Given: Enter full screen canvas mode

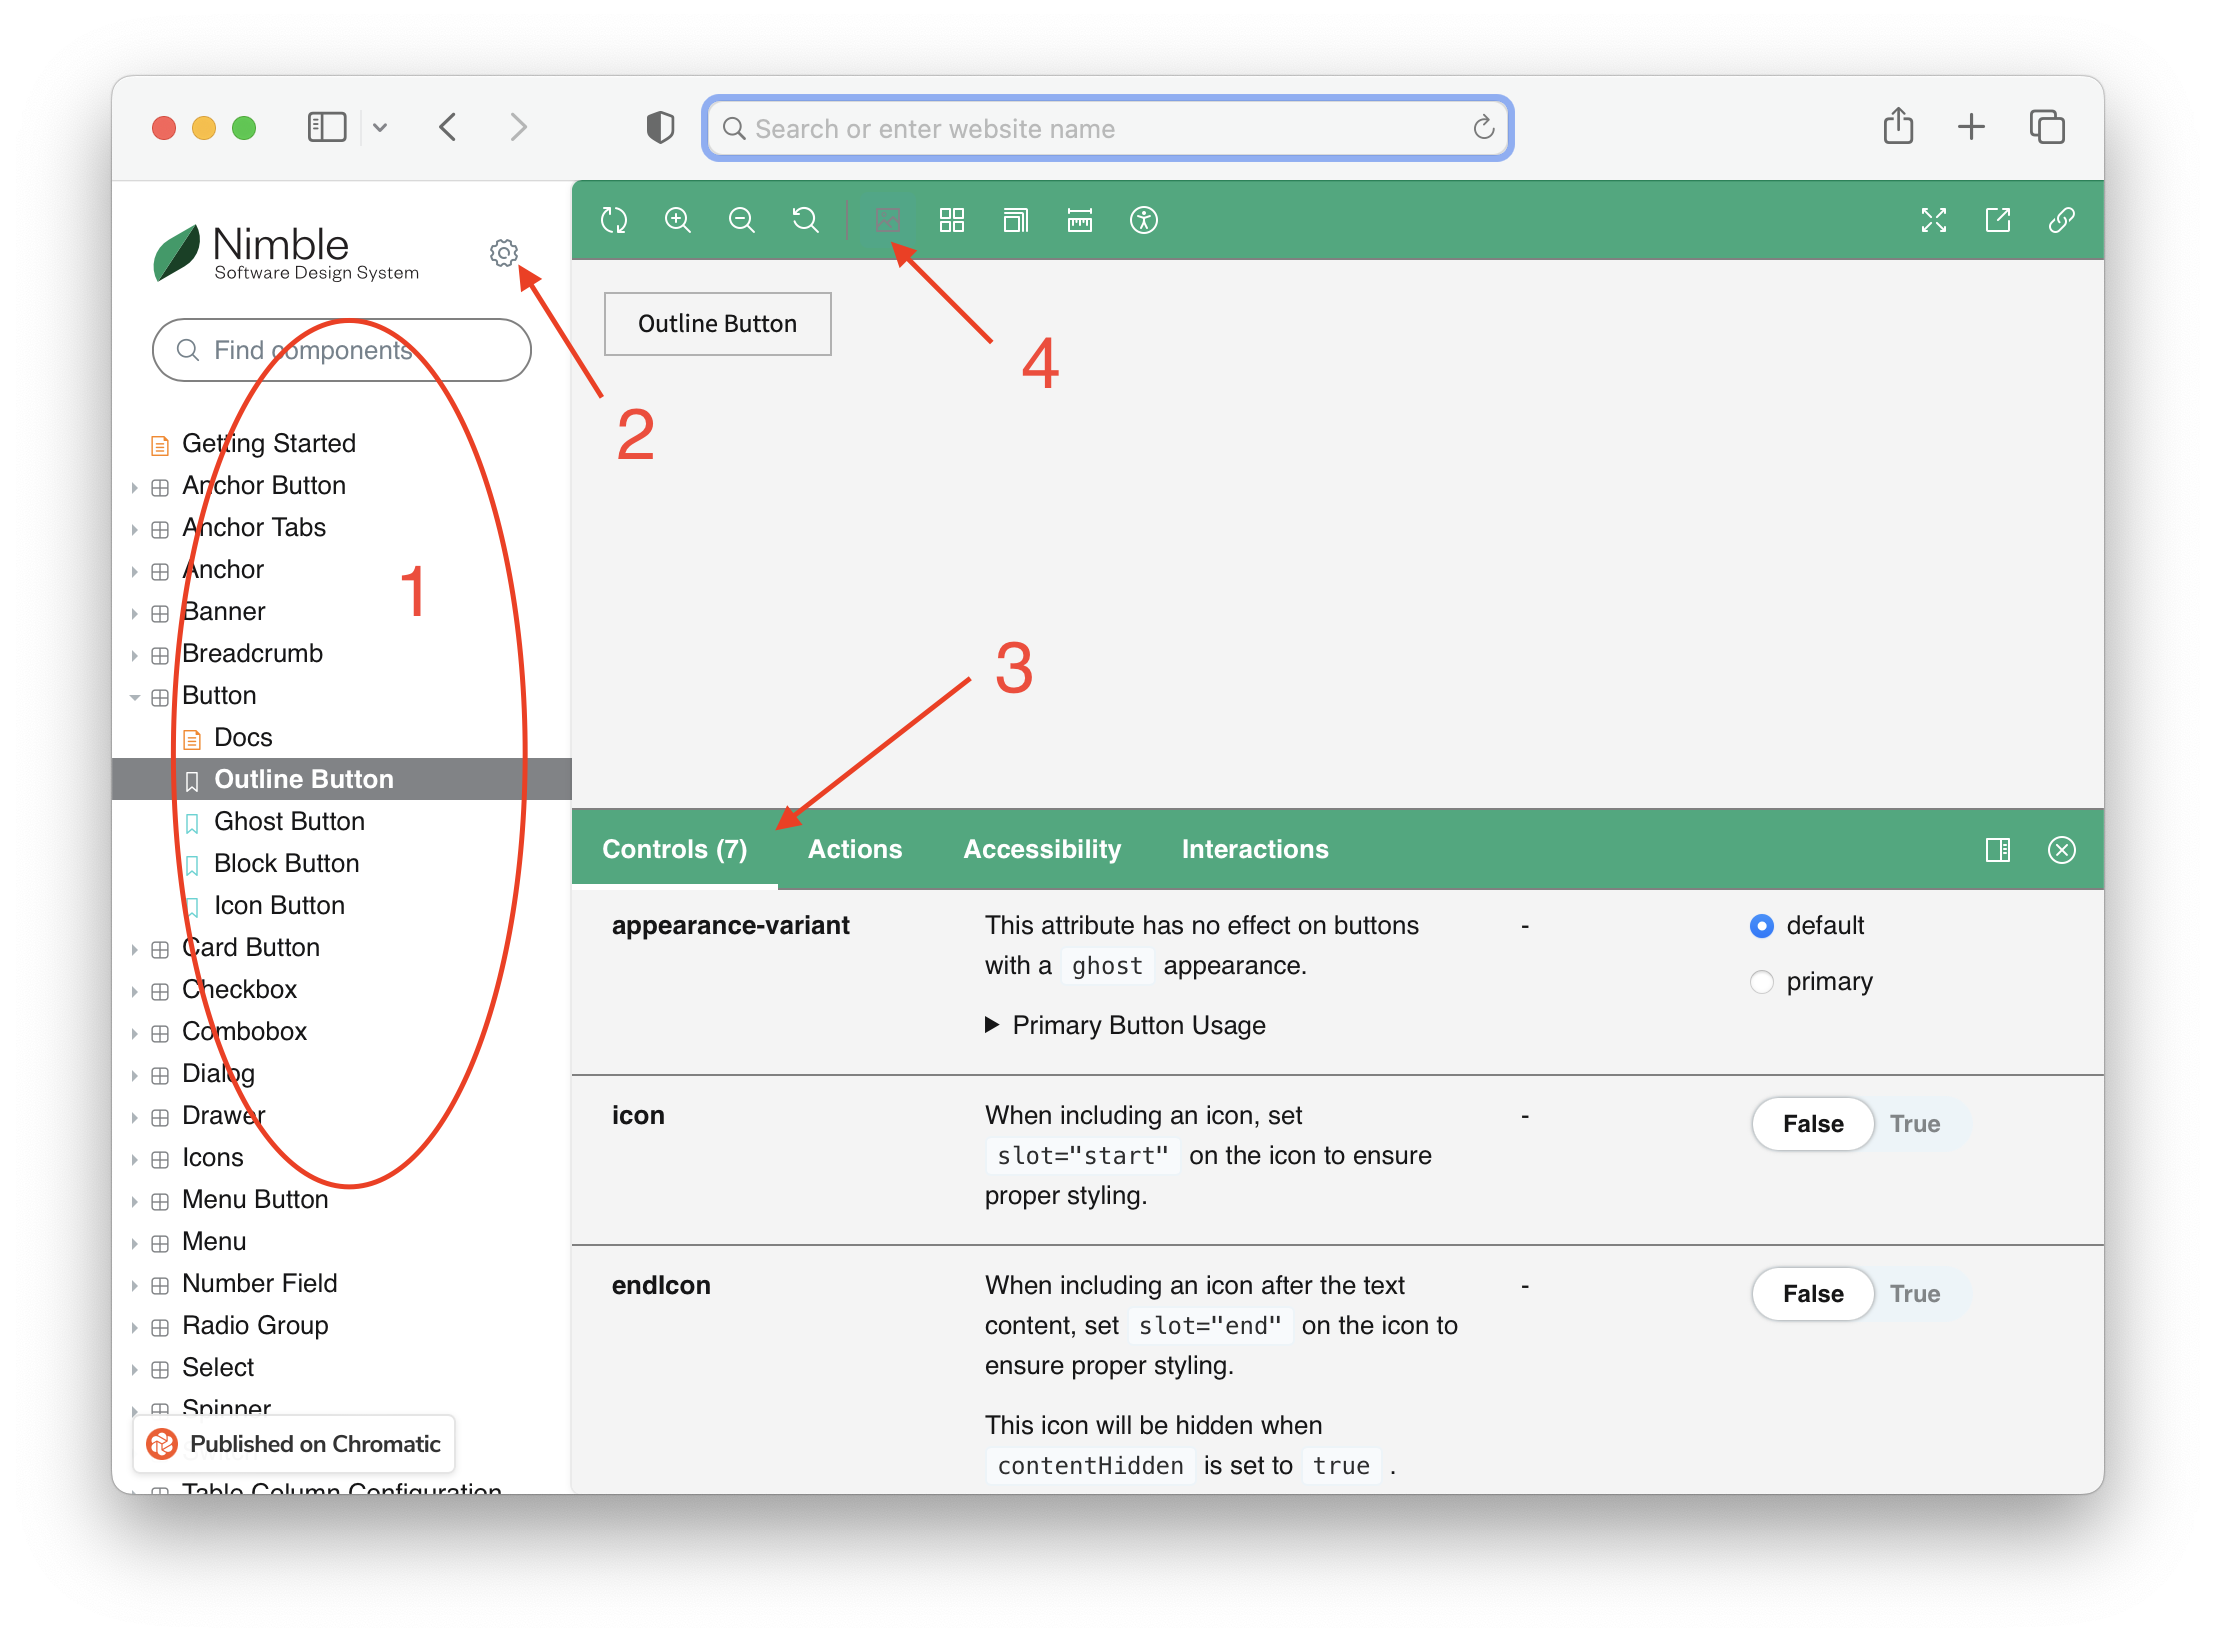Looking at the screenshot, I should click(1933, 220).
